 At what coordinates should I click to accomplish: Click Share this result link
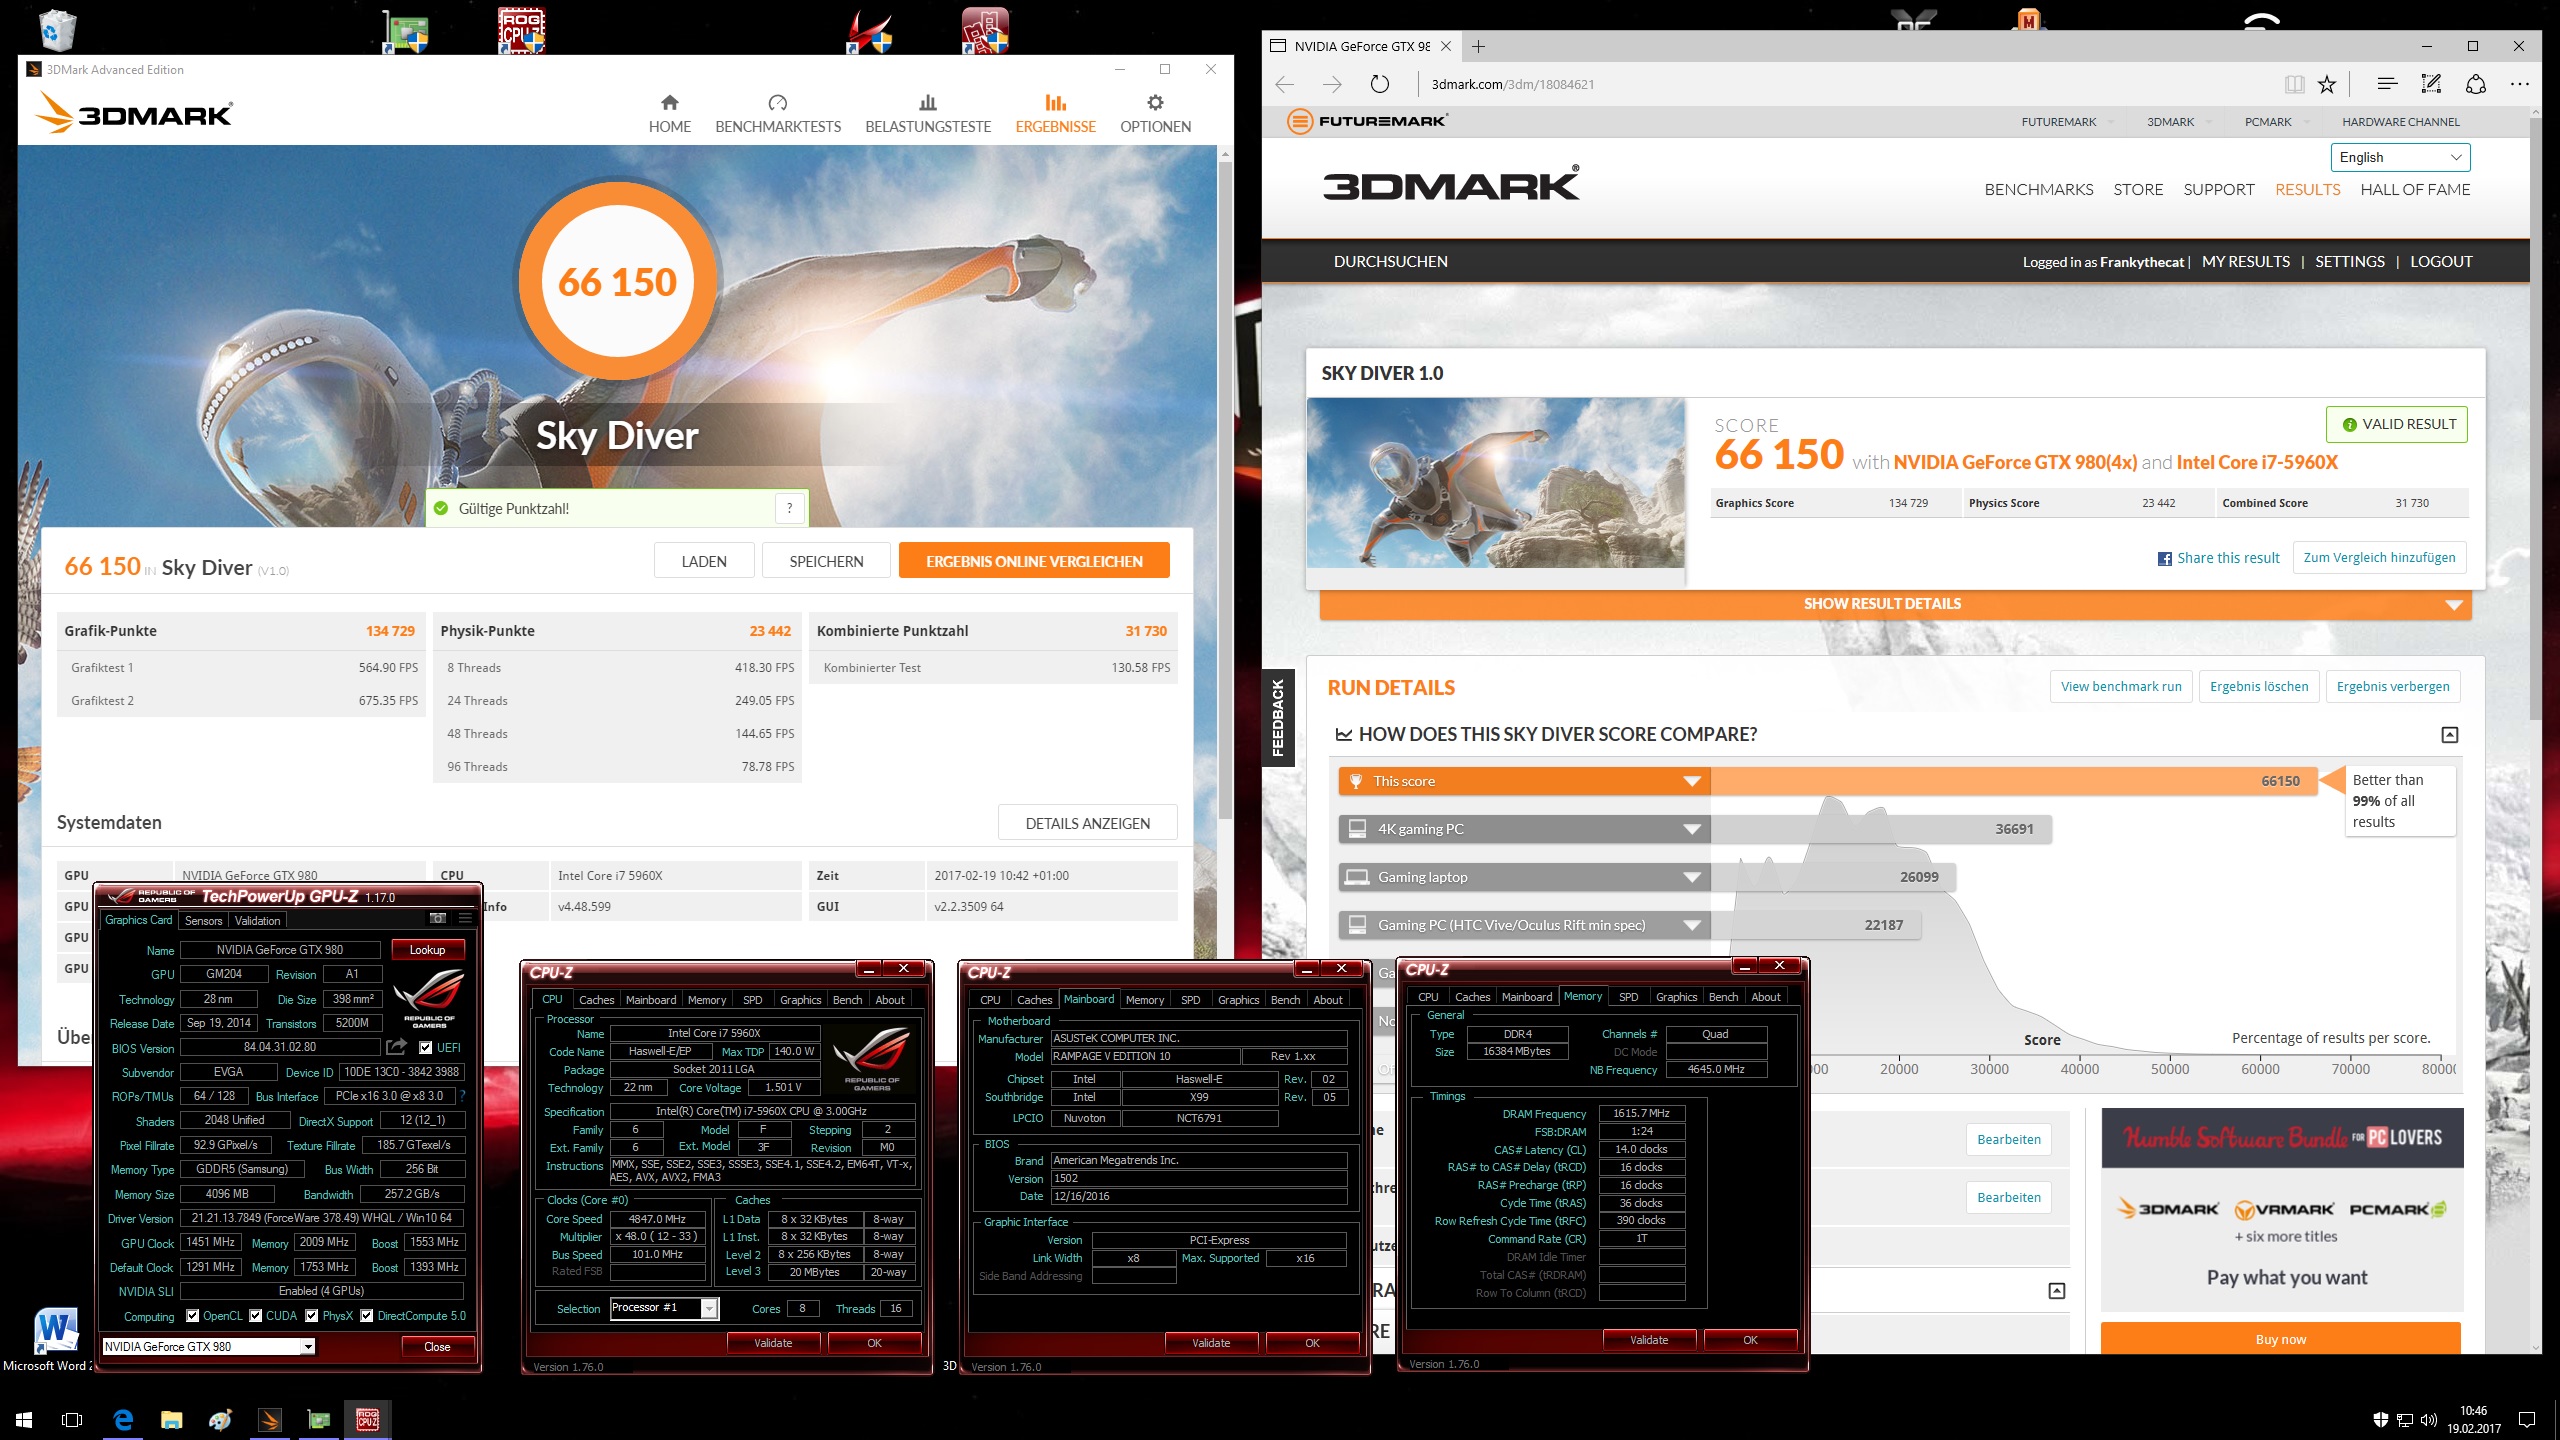[2218, 558]
